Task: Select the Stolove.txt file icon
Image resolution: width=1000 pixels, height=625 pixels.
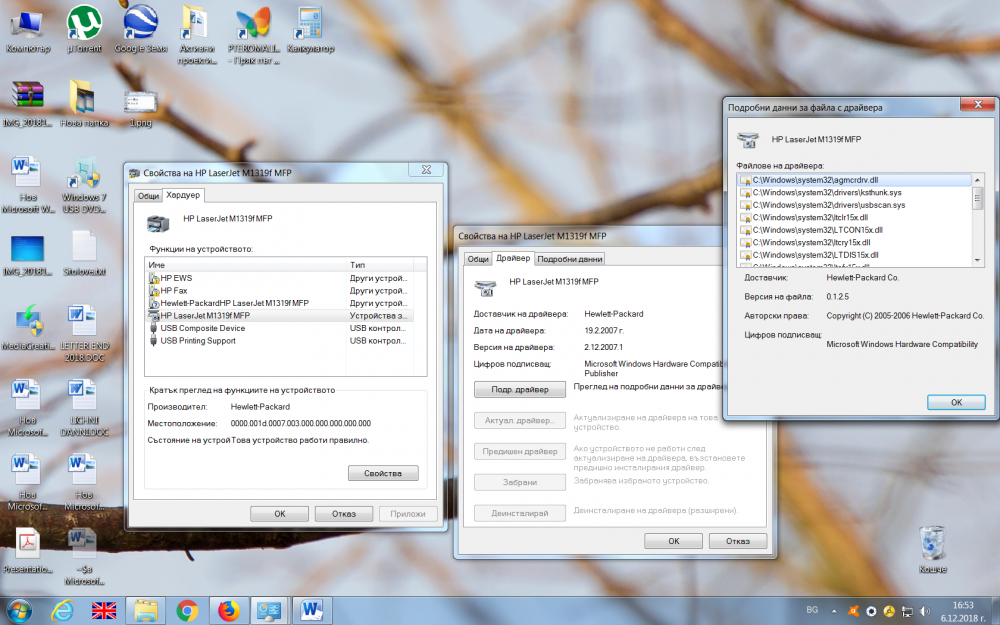Action: 84,253
